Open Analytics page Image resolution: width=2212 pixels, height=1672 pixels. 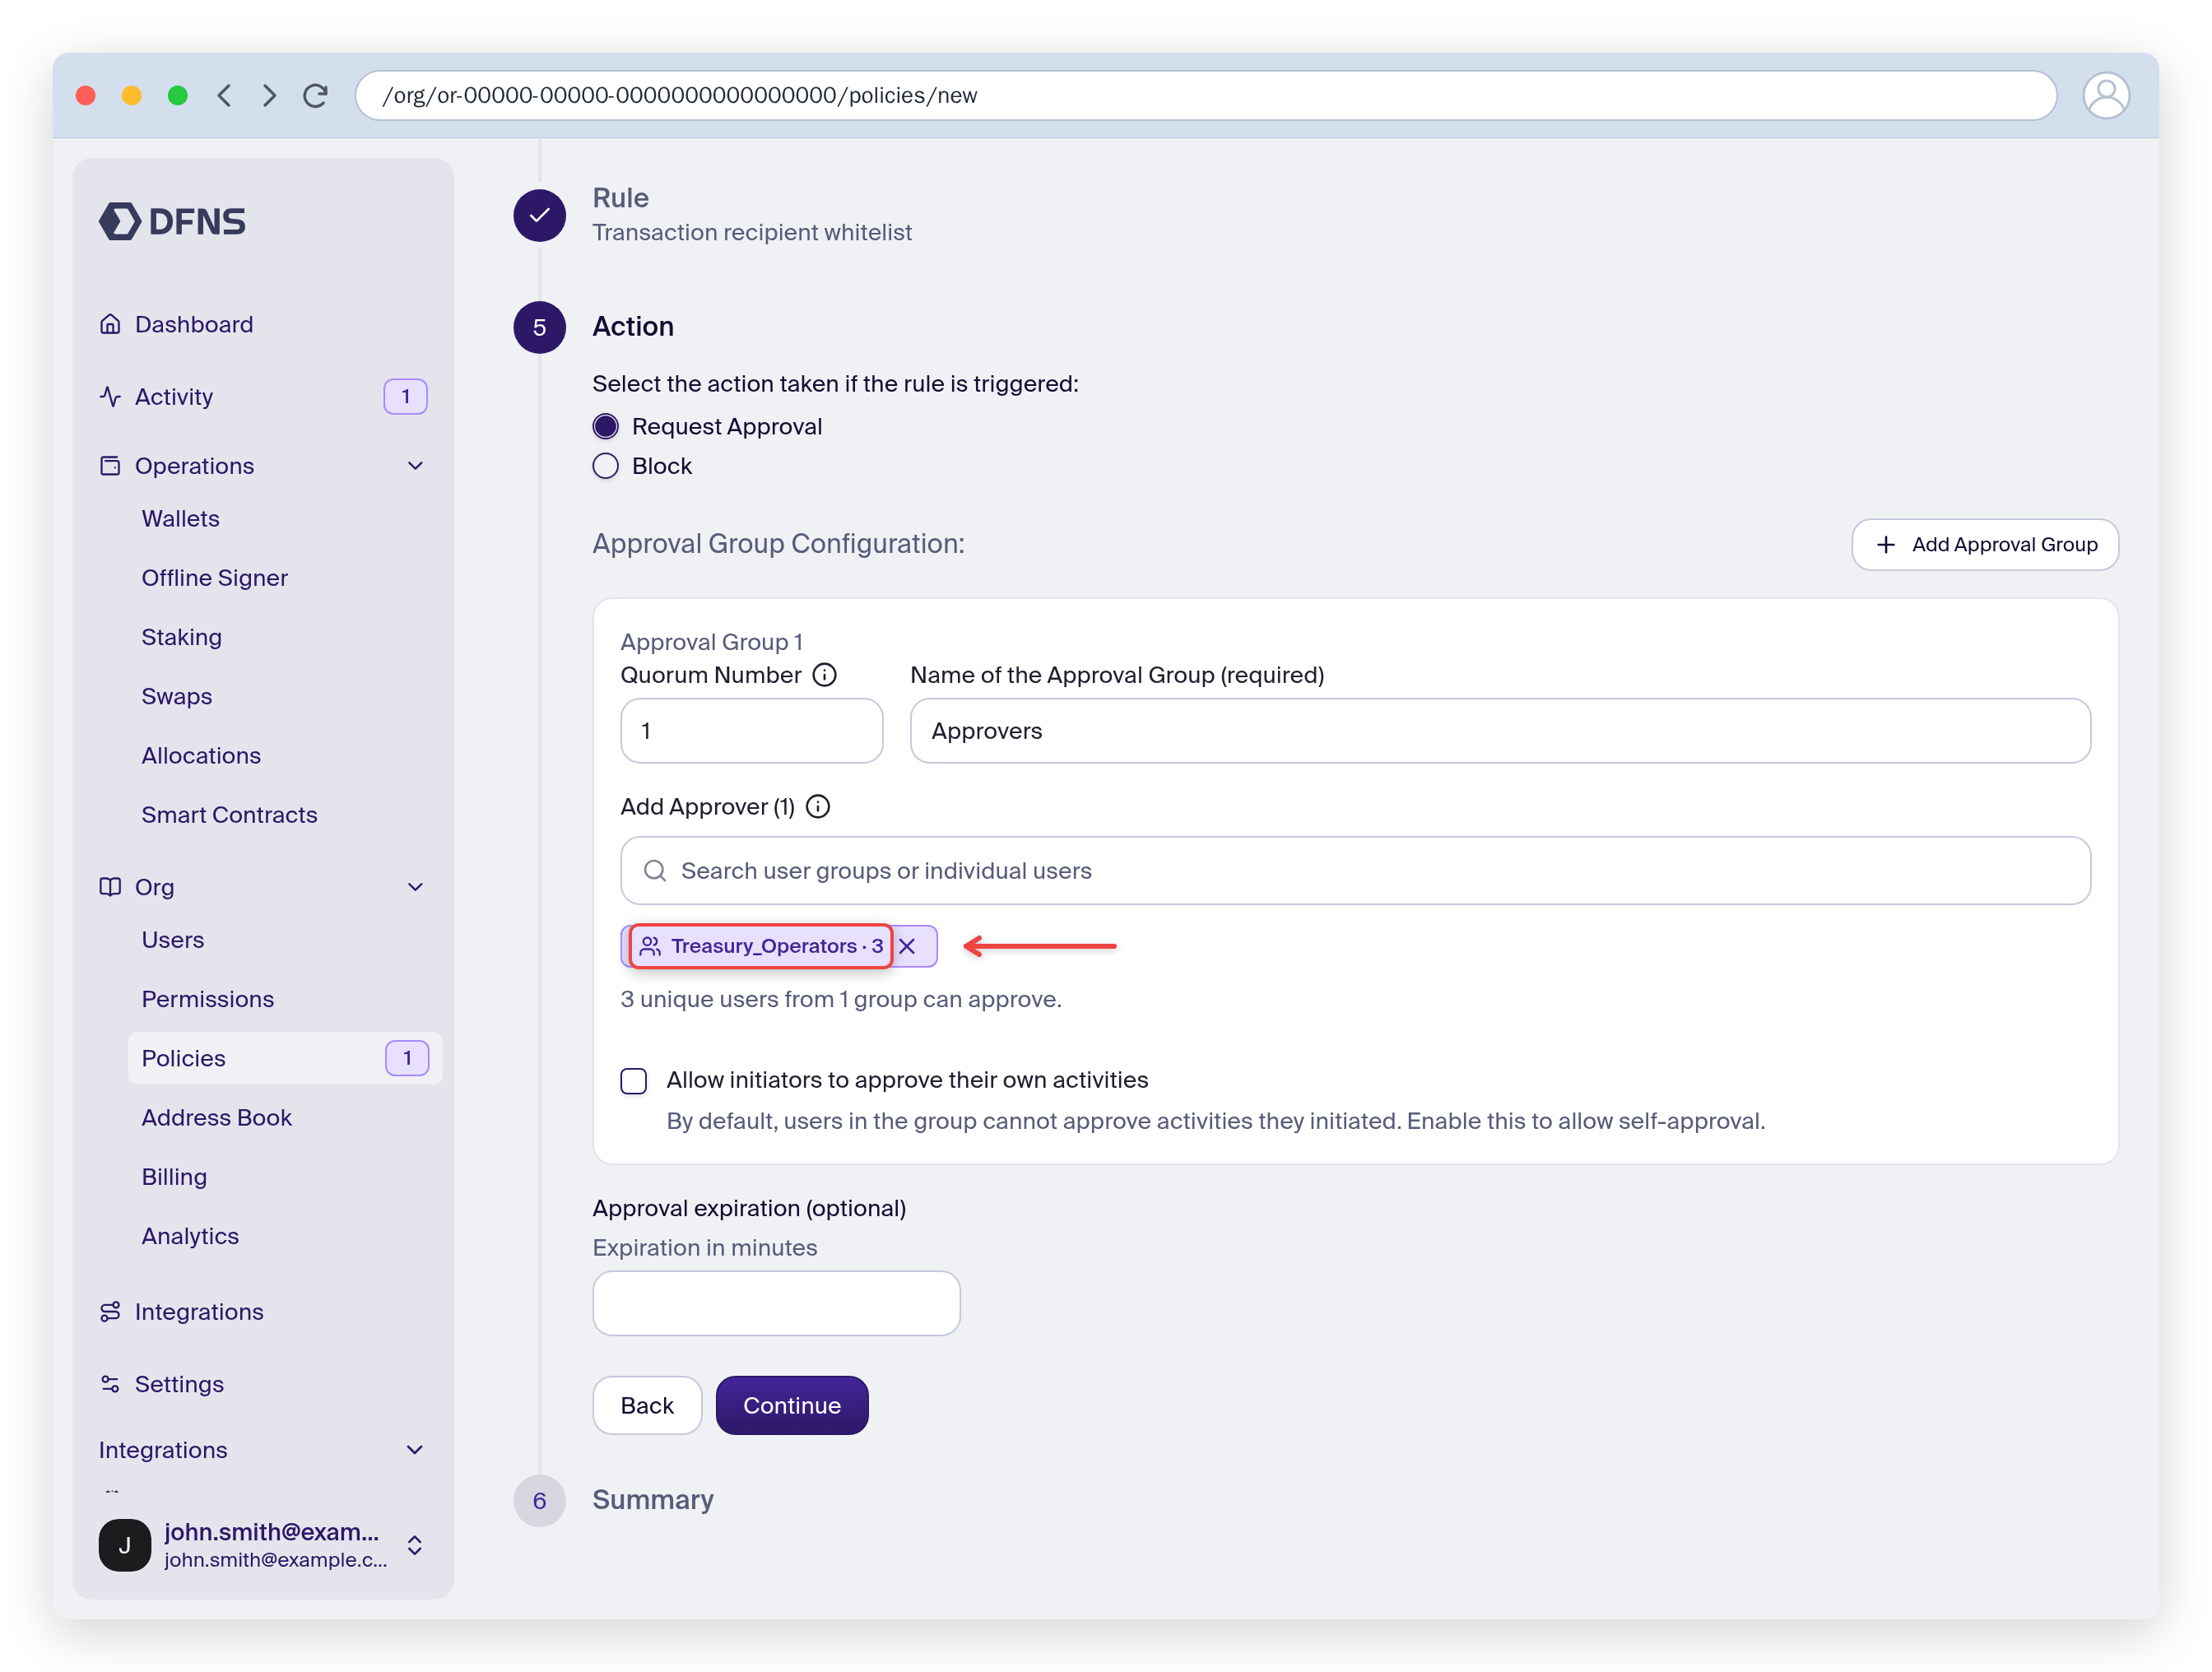(x=190, y=1236)
